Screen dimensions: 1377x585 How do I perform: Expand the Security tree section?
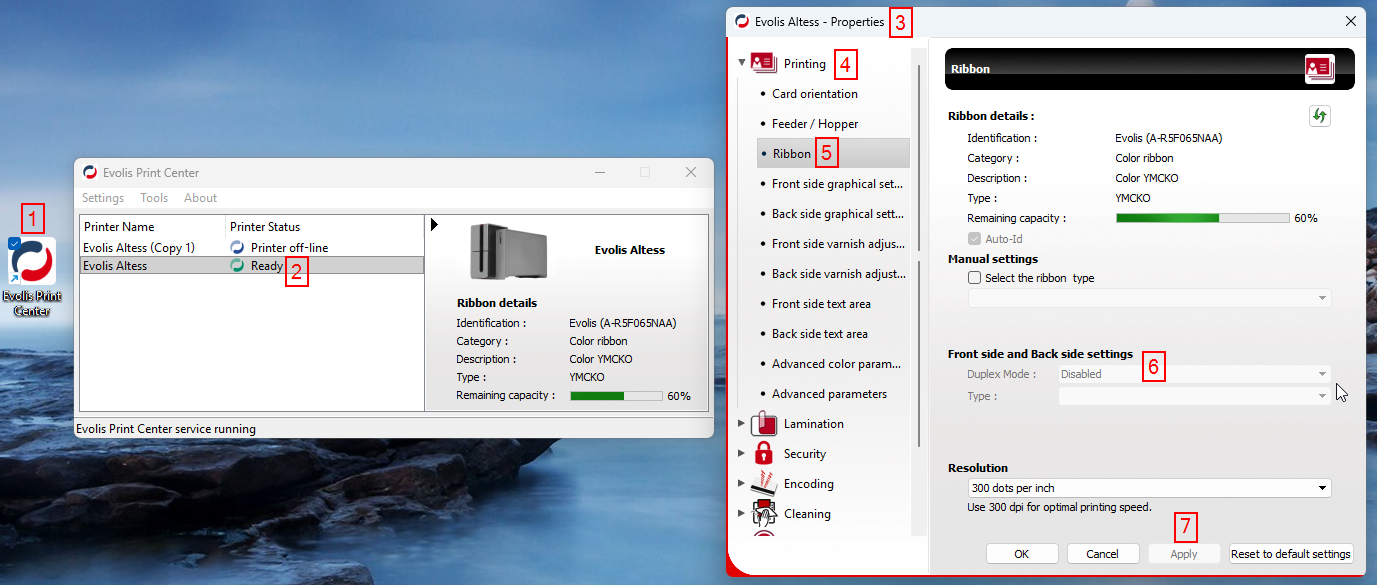pyautogui.click(x=741, y=453)
